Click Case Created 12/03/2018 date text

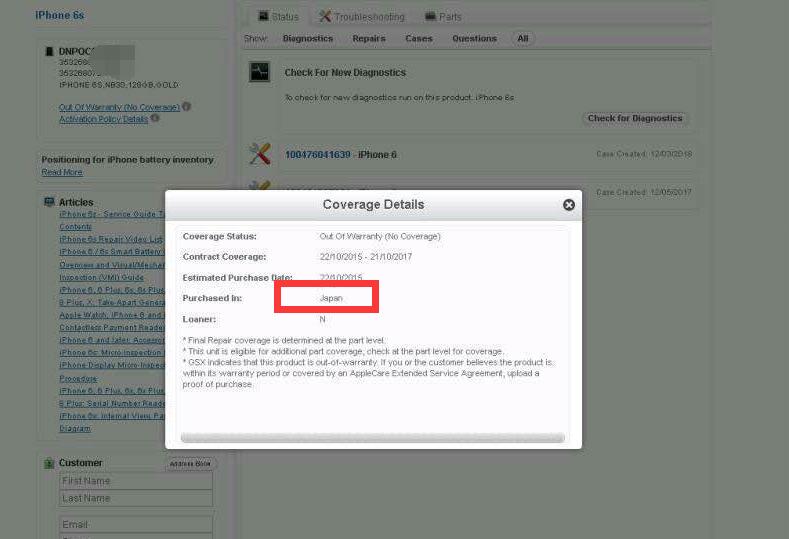(x=644, y=154)
